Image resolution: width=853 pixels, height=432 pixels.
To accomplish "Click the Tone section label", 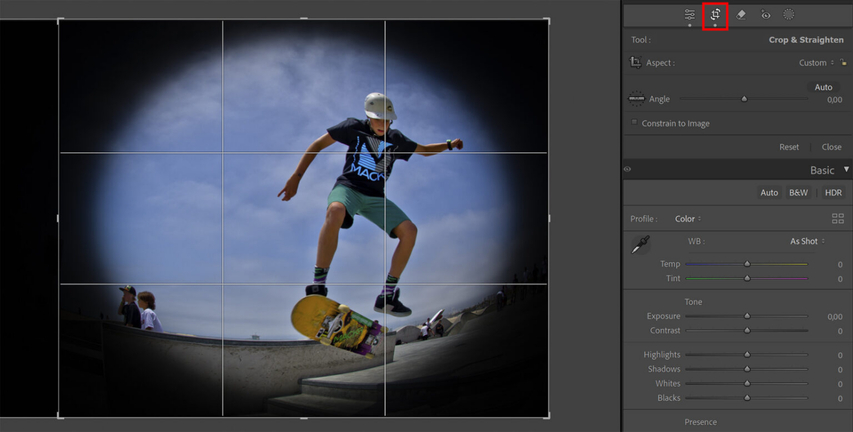I will pyautogui.click(x=693, y=302).
